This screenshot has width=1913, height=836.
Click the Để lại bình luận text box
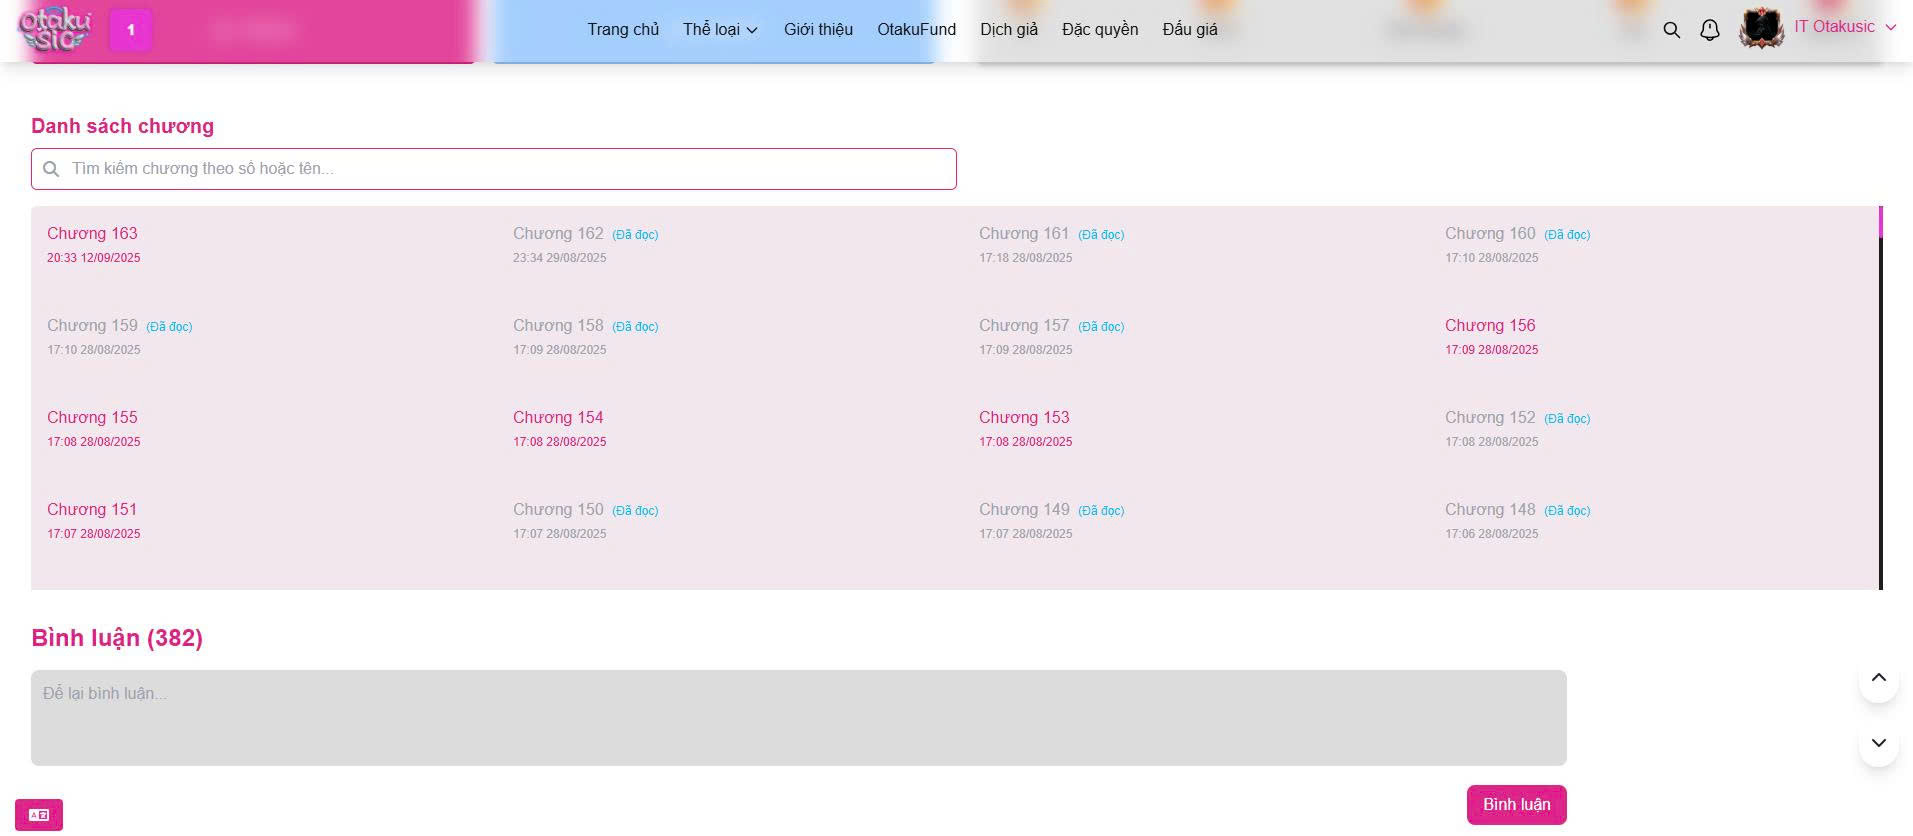pyautogui.click(x=798, y=717)
